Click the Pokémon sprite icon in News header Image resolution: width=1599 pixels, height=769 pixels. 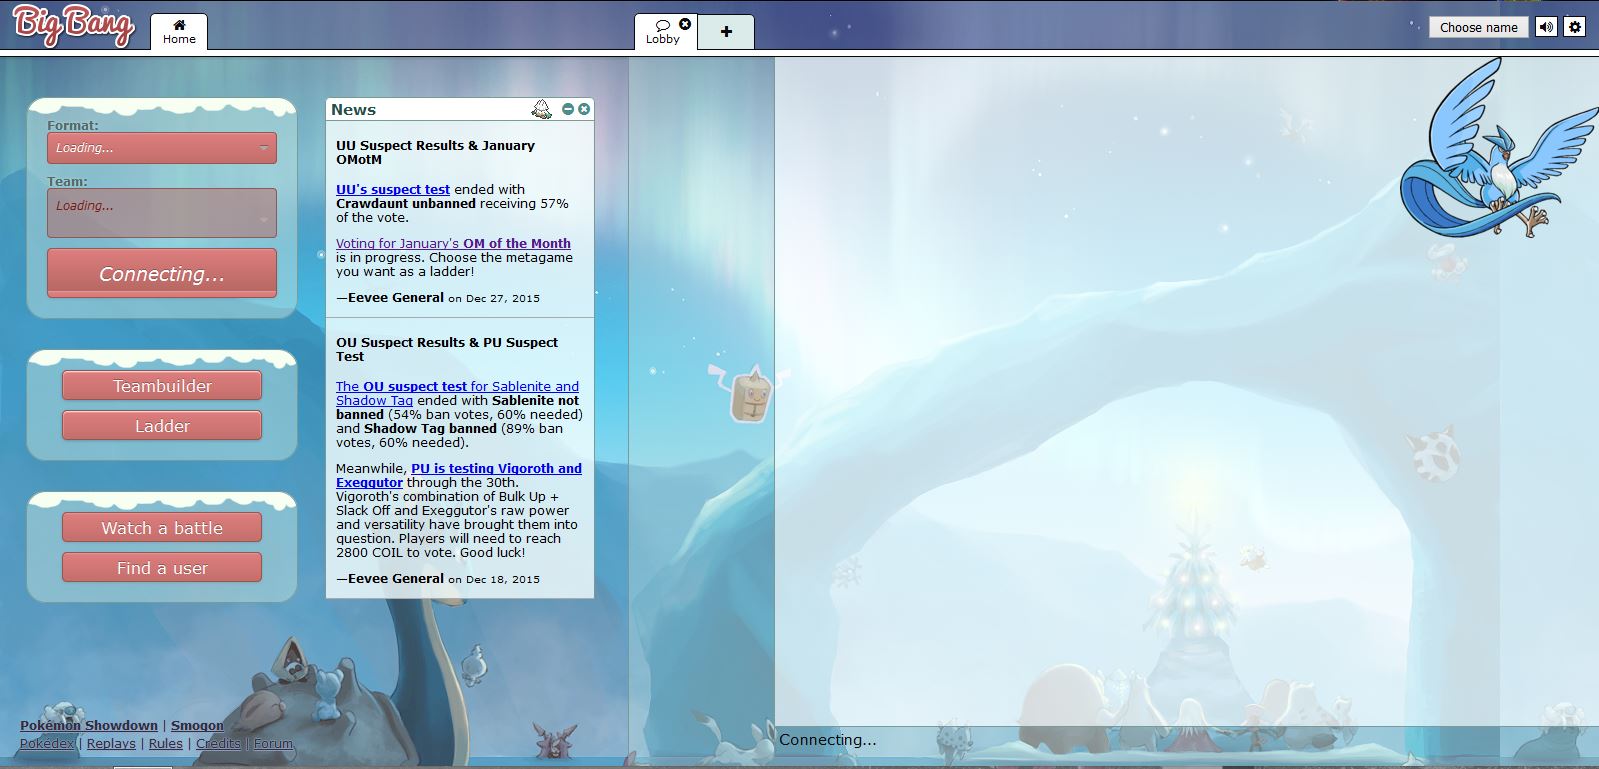pyautogui.click(x=541, y=109)
